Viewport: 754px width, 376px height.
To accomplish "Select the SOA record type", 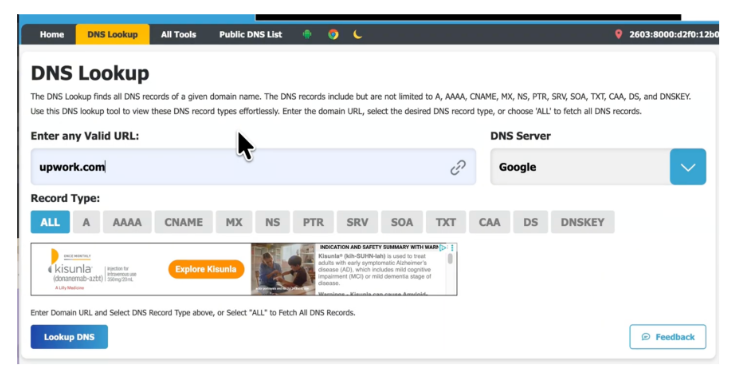I will [402, 222].
